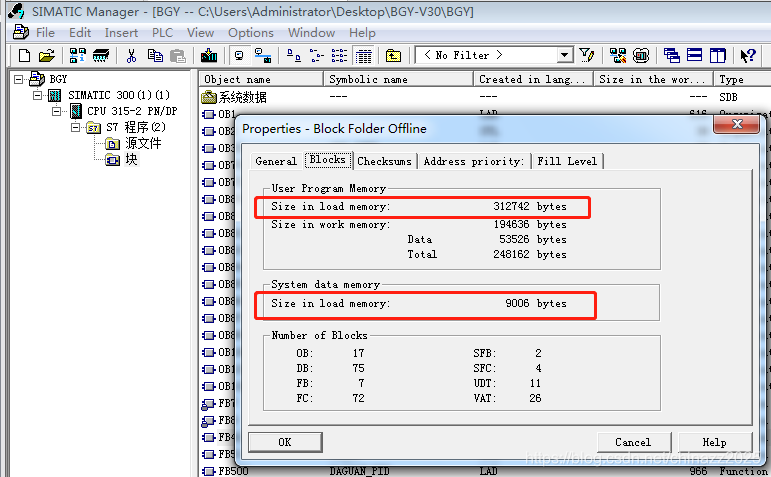Viewport: 771px width, 477px height.
Task: Click the Copy icon in toolbar
Action: point(155,56)
